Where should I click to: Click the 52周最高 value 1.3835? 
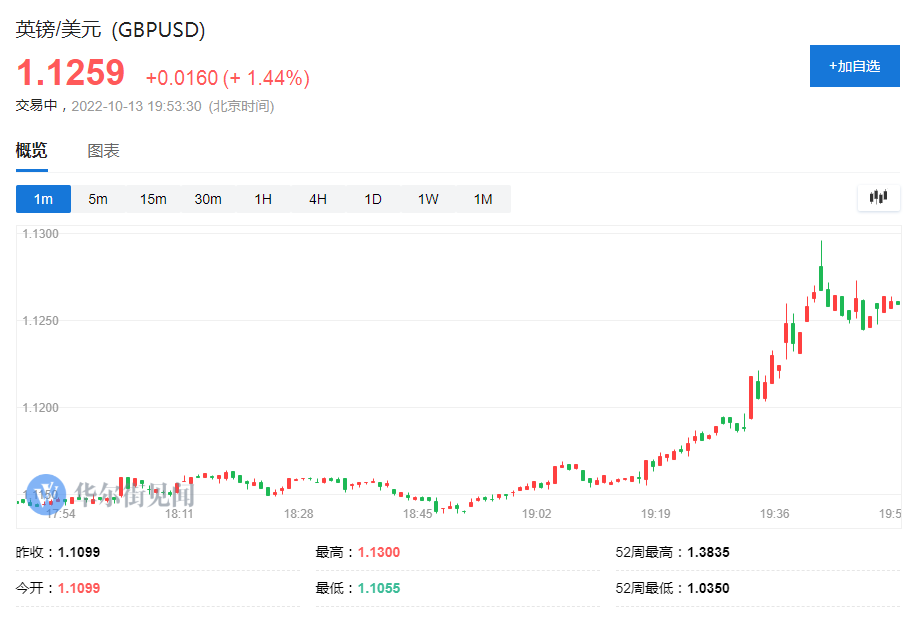709,552
